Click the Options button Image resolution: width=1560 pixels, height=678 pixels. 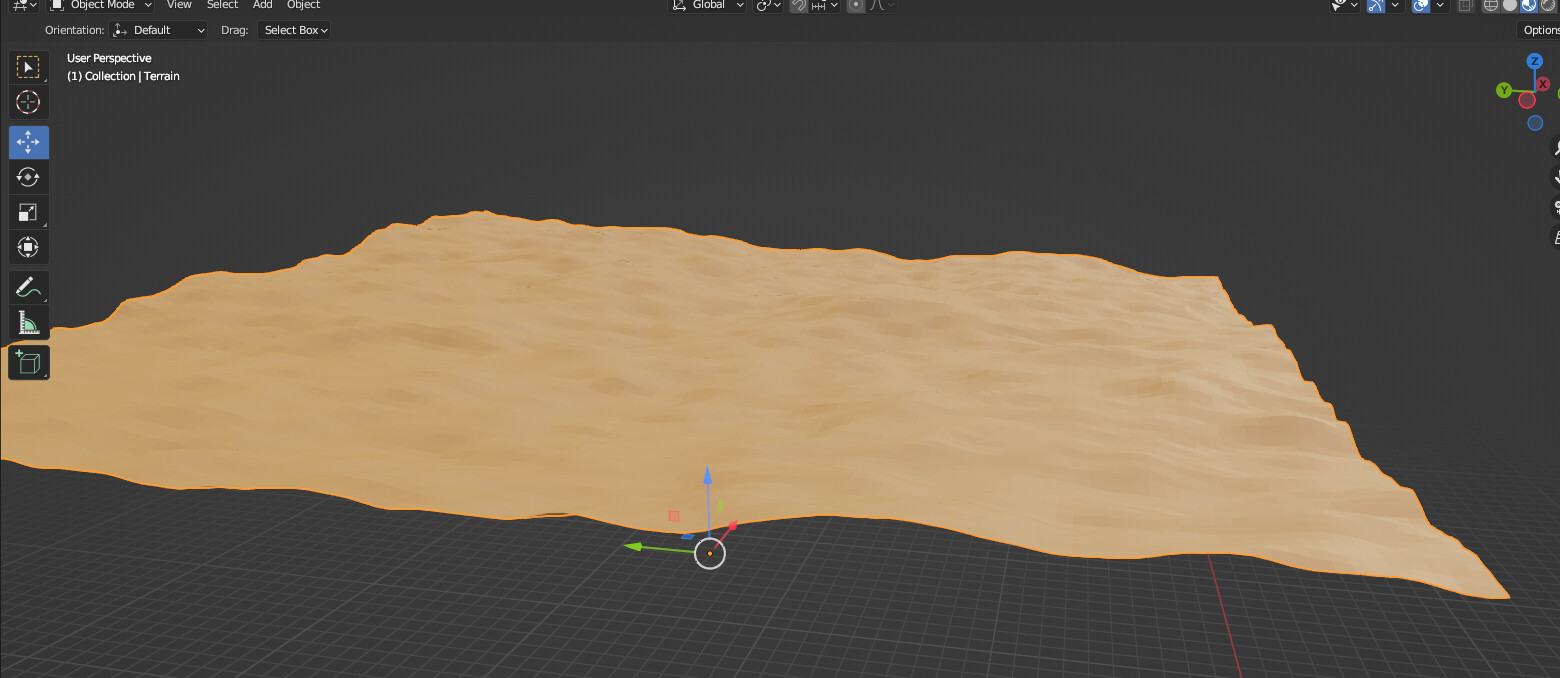pos(1540,30)
